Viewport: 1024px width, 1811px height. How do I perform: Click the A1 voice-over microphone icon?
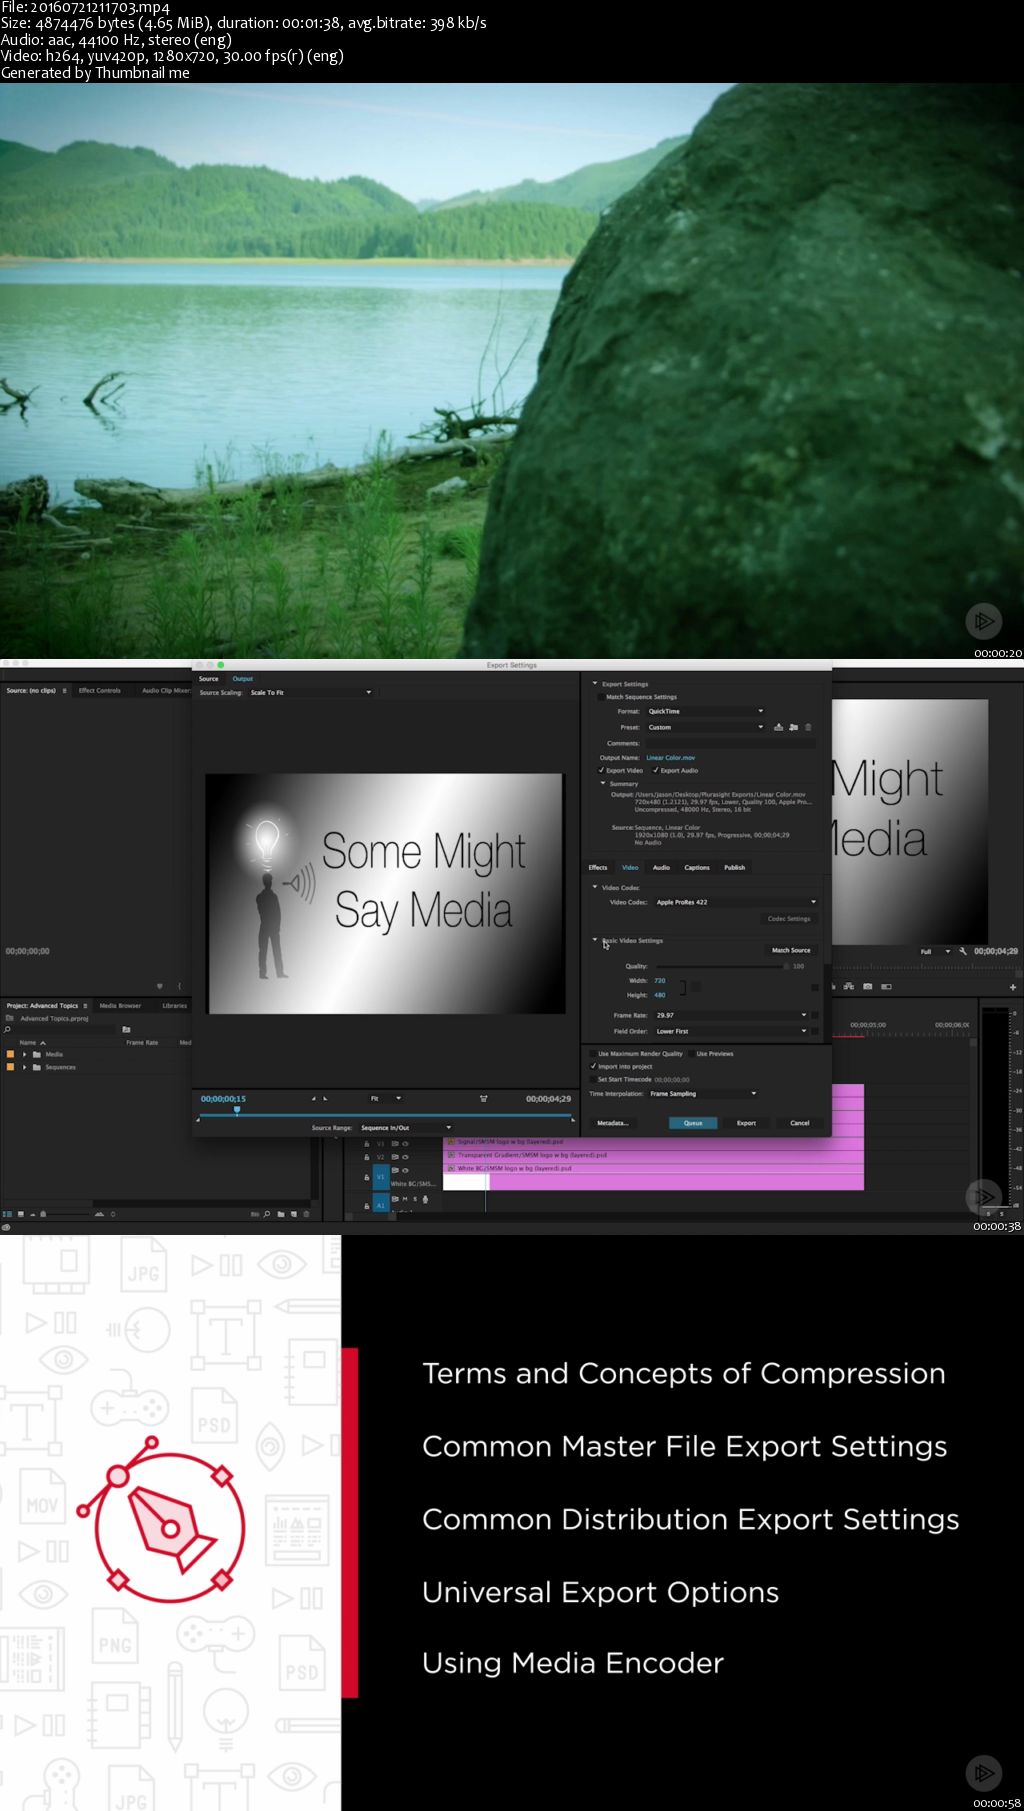pos(425,1199)
